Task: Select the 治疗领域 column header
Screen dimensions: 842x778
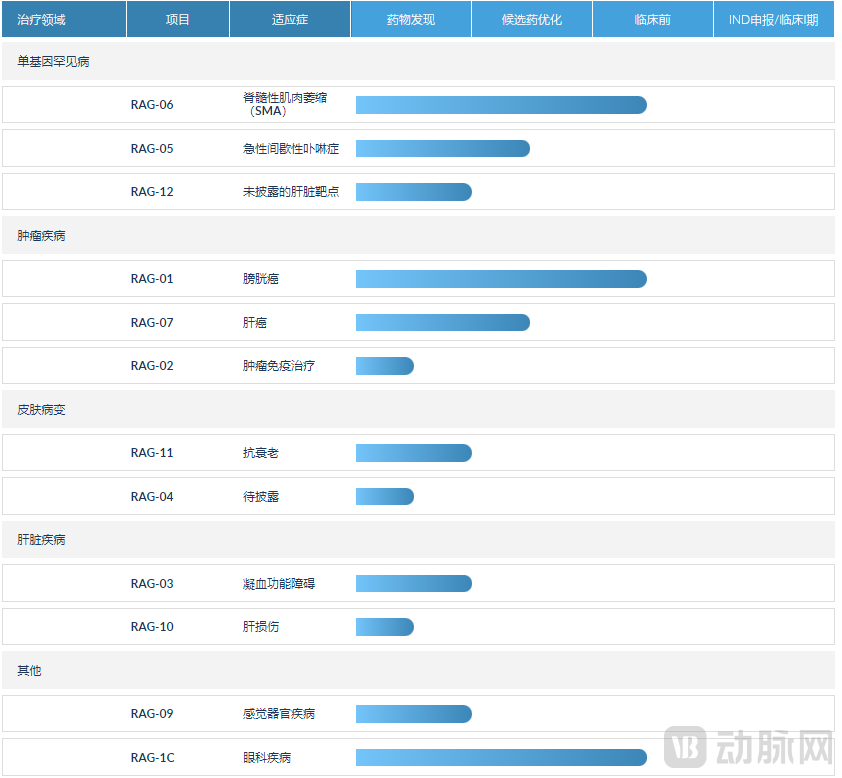Action: (42, 19)
